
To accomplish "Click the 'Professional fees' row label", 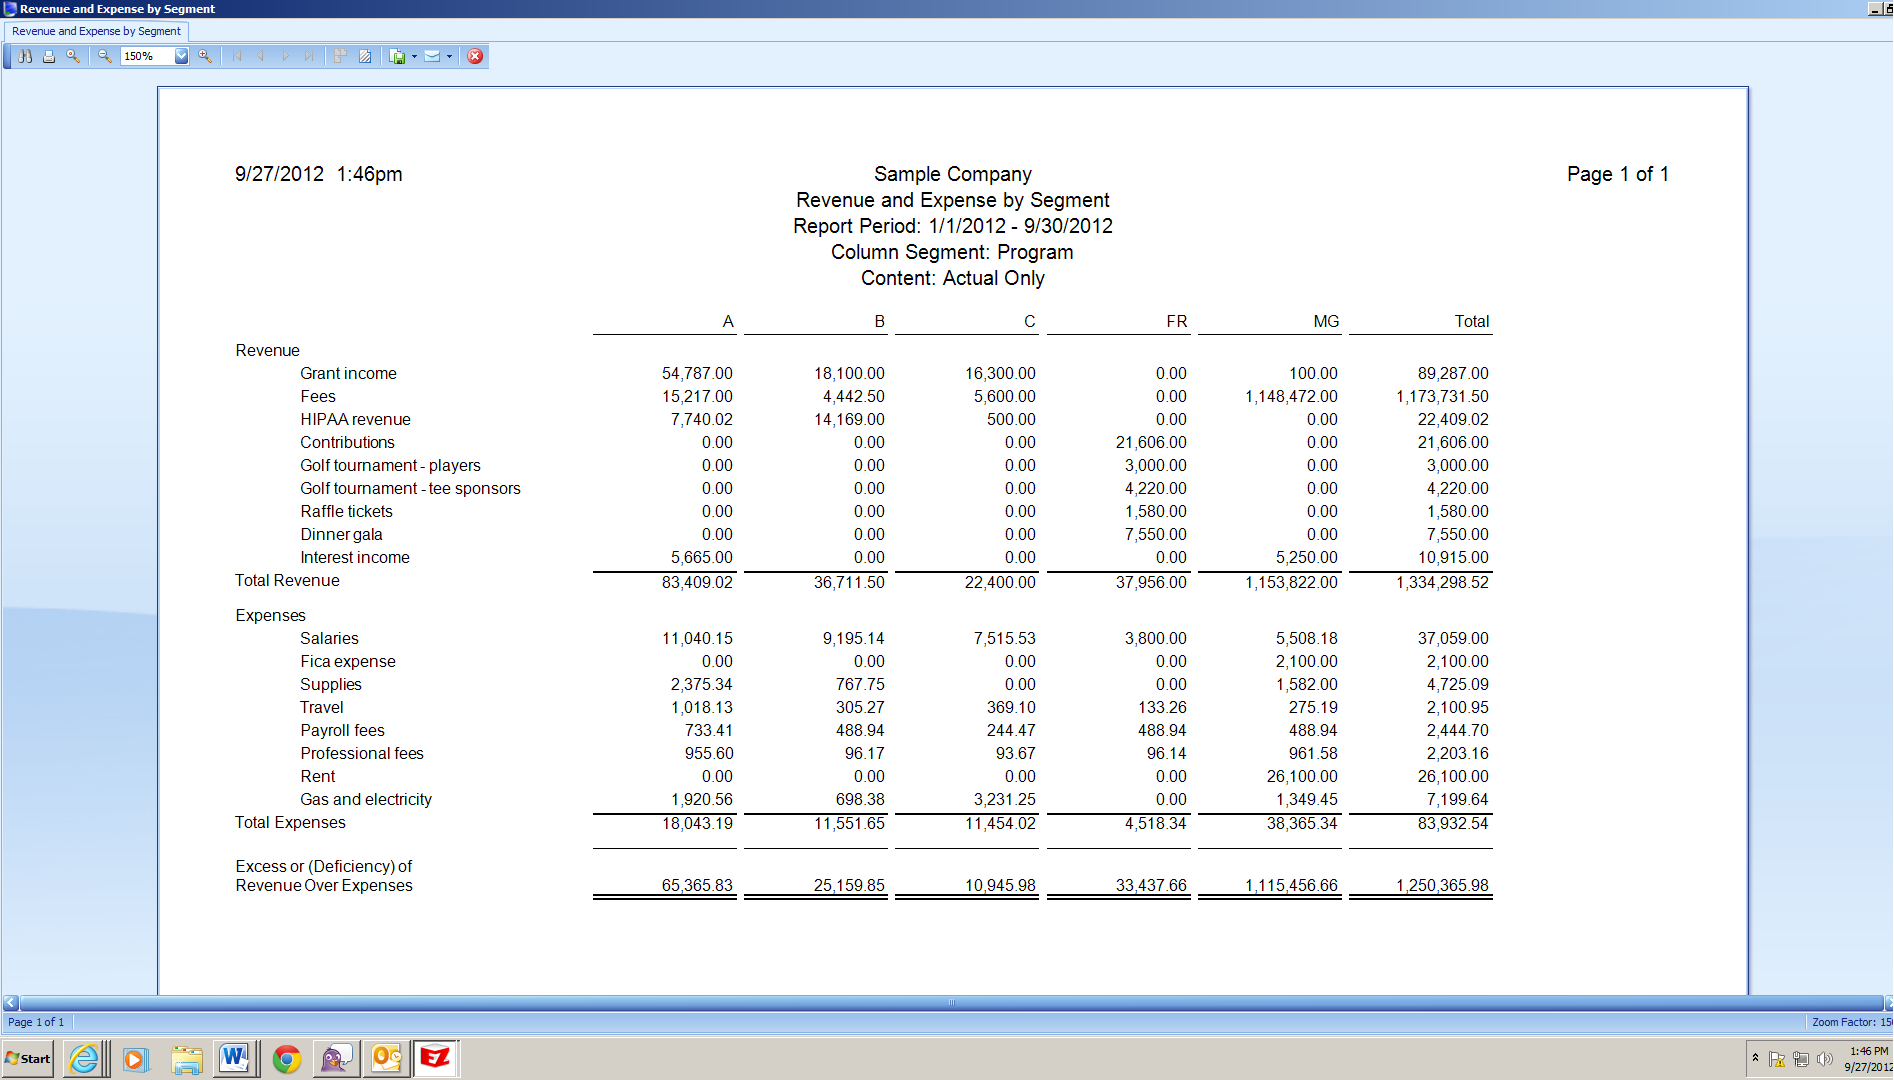I will (x=362, y=754).
